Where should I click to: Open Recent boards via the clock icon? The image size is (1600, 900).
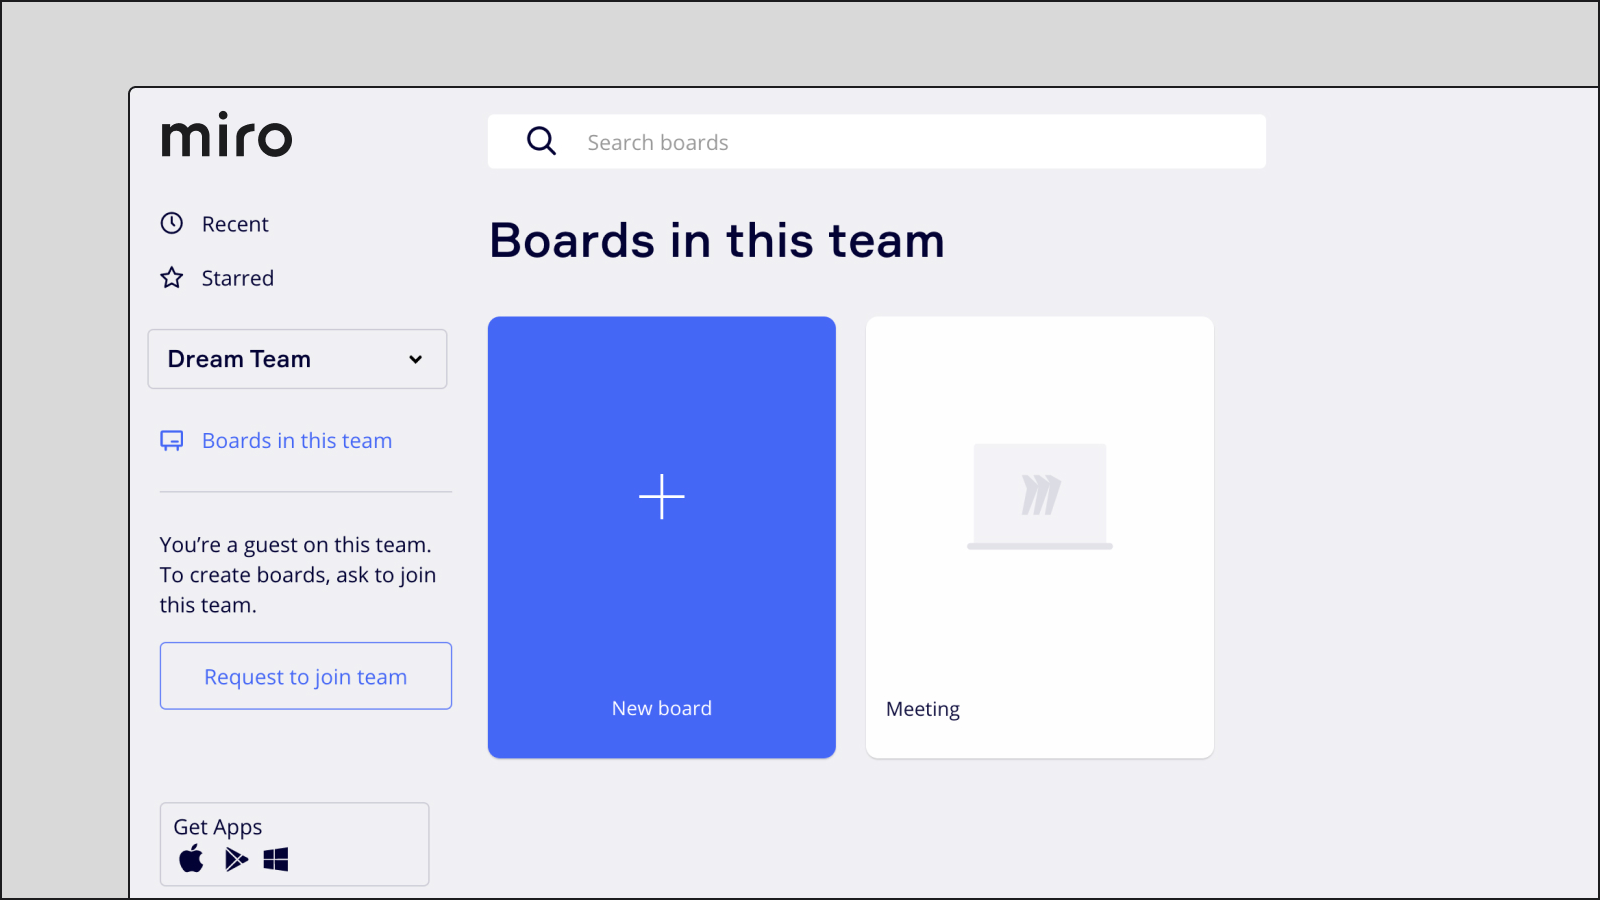[171, 223]
